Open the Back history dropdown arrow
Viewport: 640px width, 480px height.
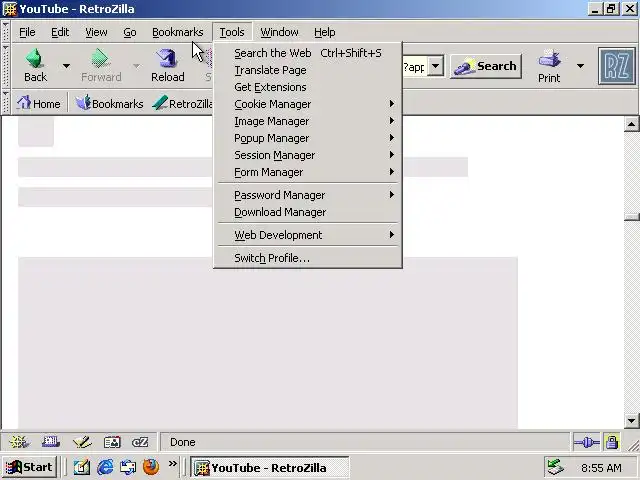pos(66,66)
